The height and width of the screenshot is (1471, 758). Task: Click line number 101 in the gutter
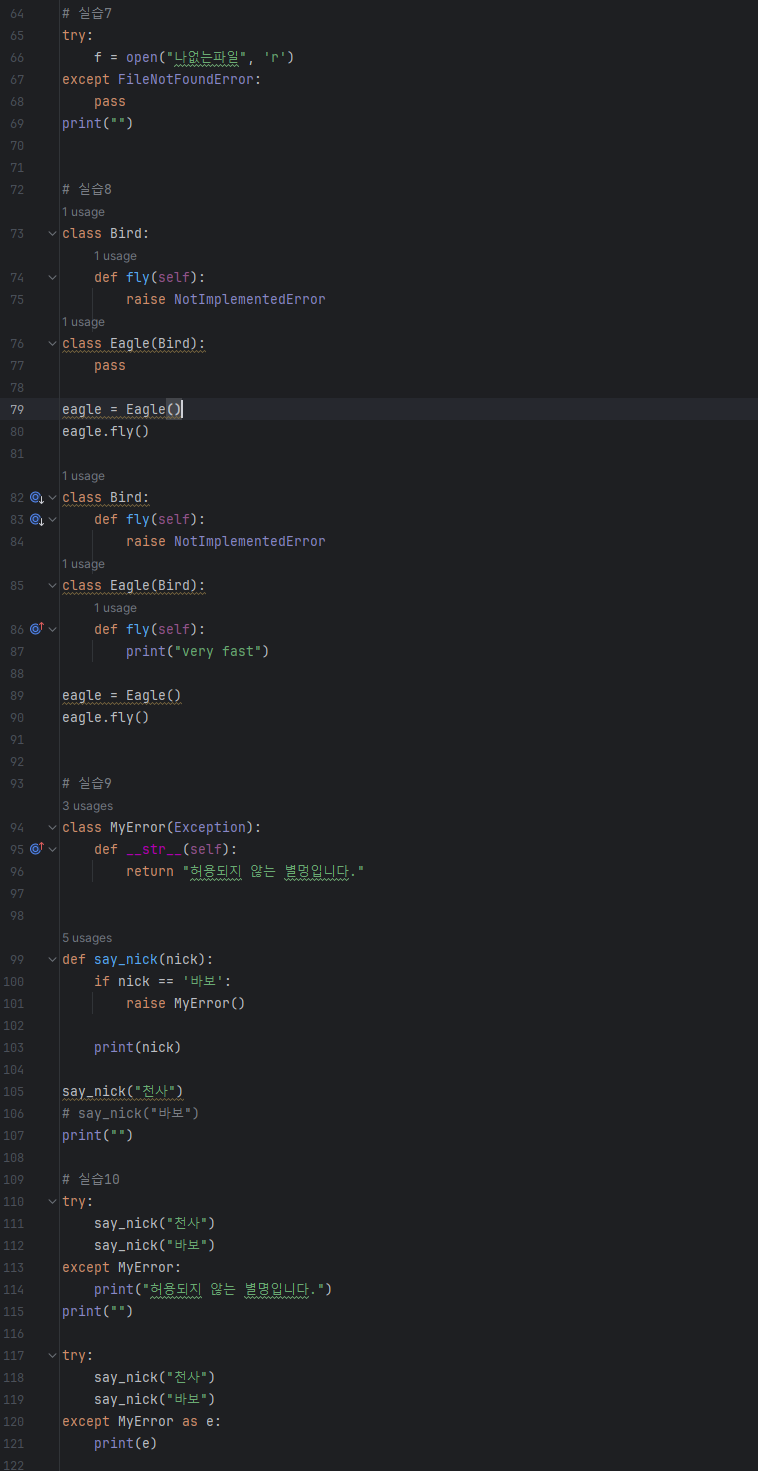click(x=14, y=1003)
